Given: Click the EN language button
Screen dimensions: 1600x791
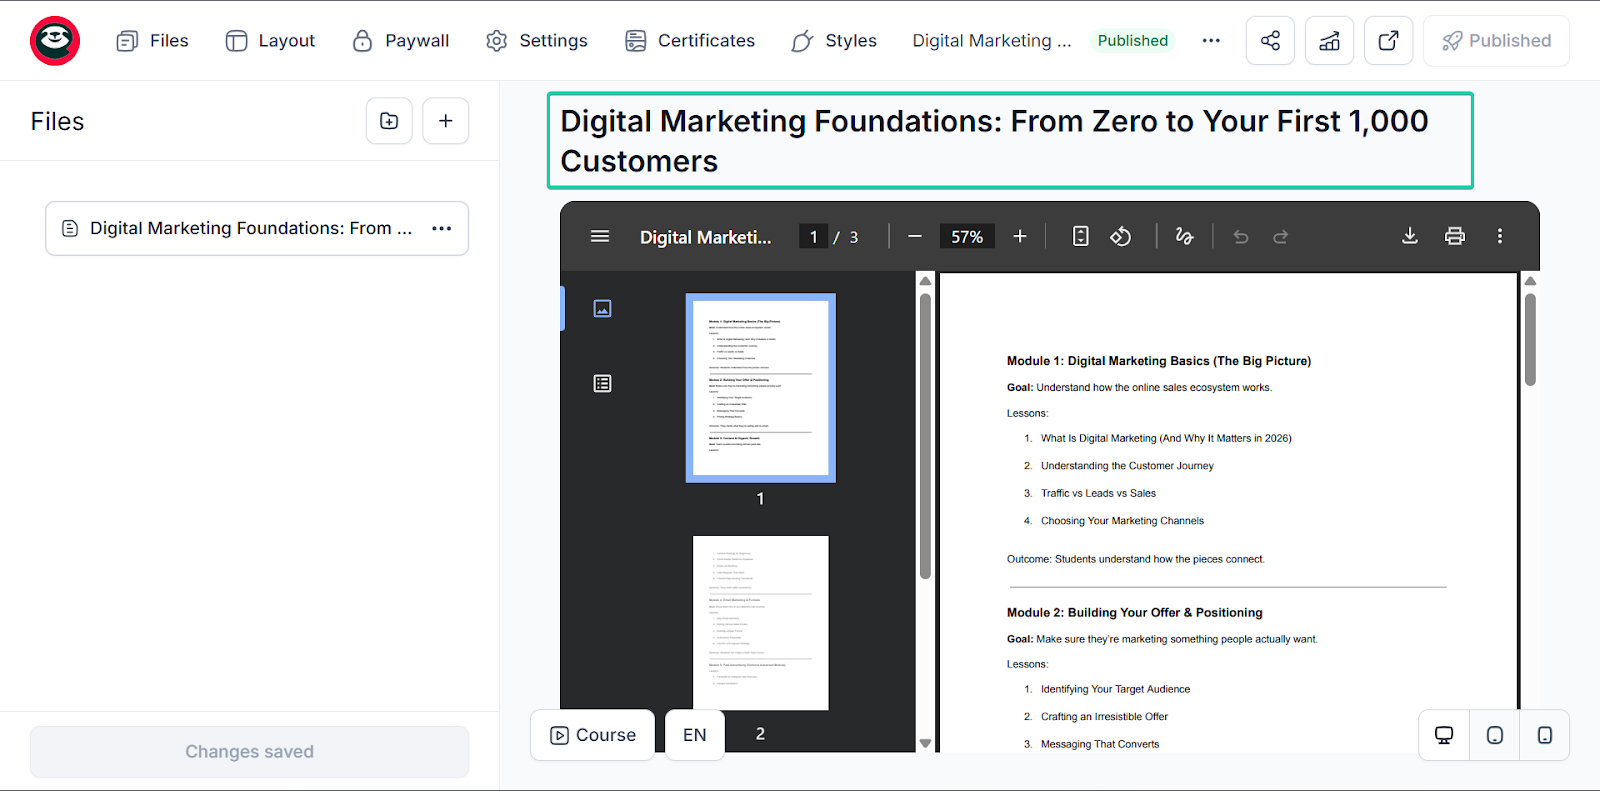Looking at the screenshot, I should pos(695,735).
